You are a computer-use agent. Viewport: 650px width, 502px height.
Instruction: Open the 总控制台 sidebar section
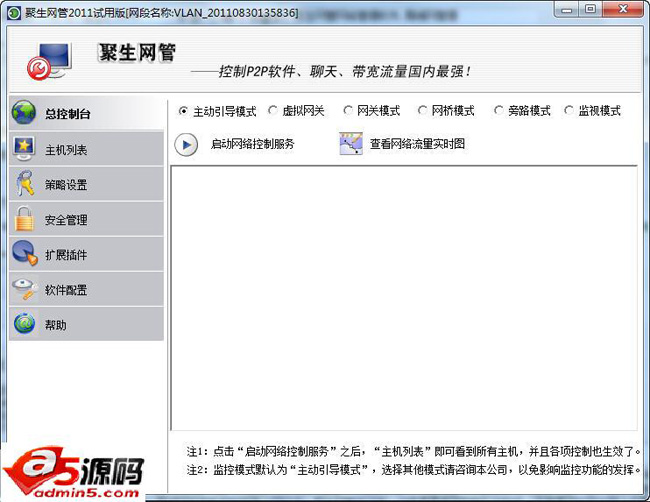[87, 113]
